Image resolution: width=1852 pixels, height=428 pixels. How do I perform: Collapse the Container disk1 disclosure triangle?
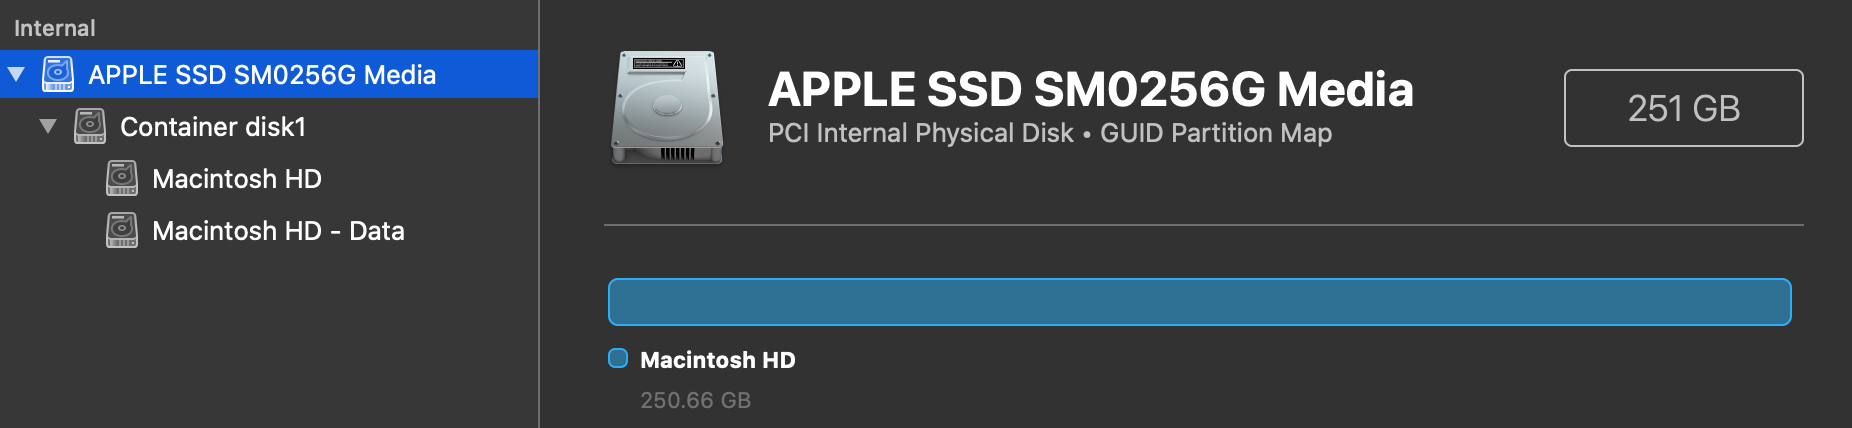[47, 127]
